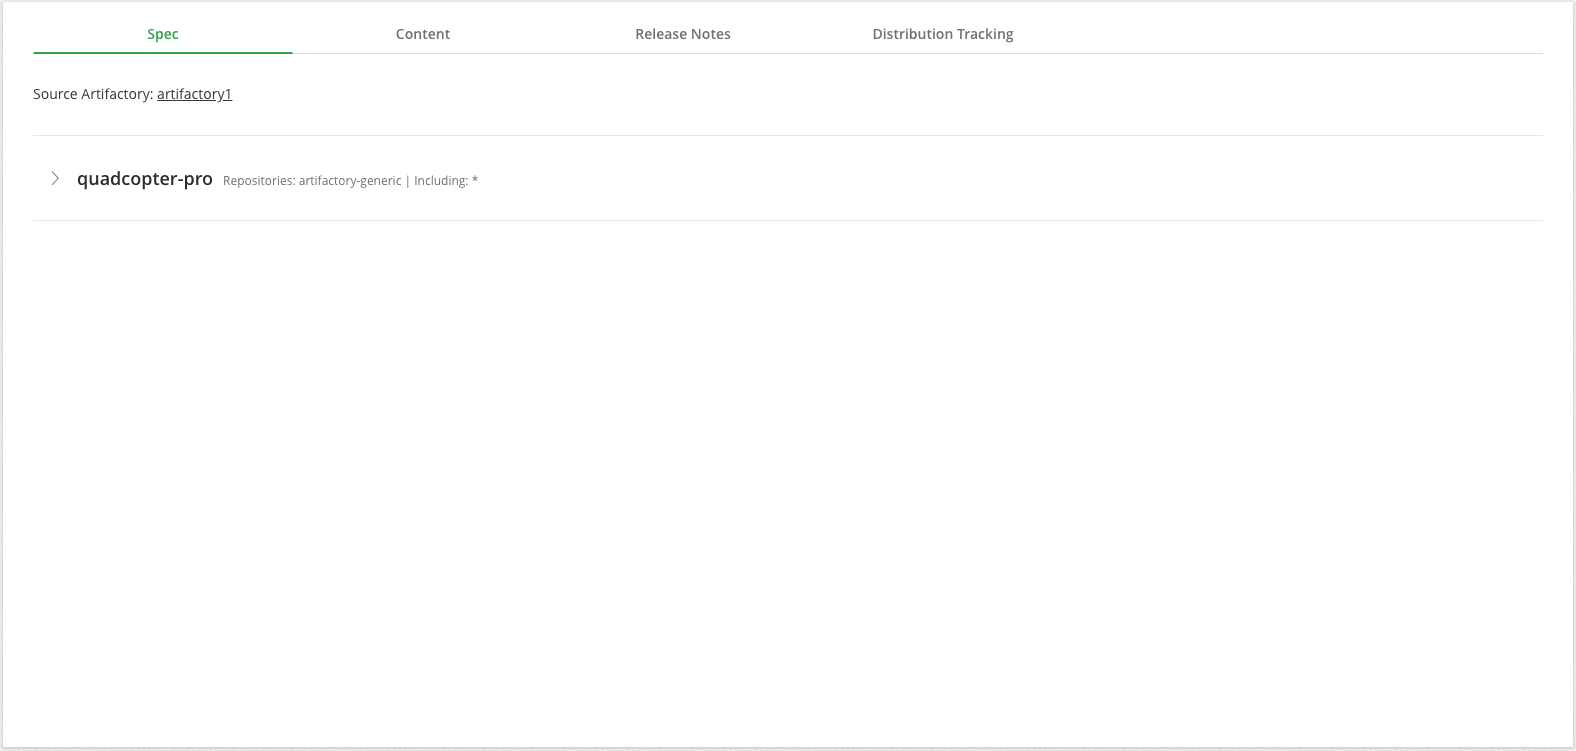1576x751 pixels.
Task: Switch to the Spec tab
Action: click(x=163, y=34)
